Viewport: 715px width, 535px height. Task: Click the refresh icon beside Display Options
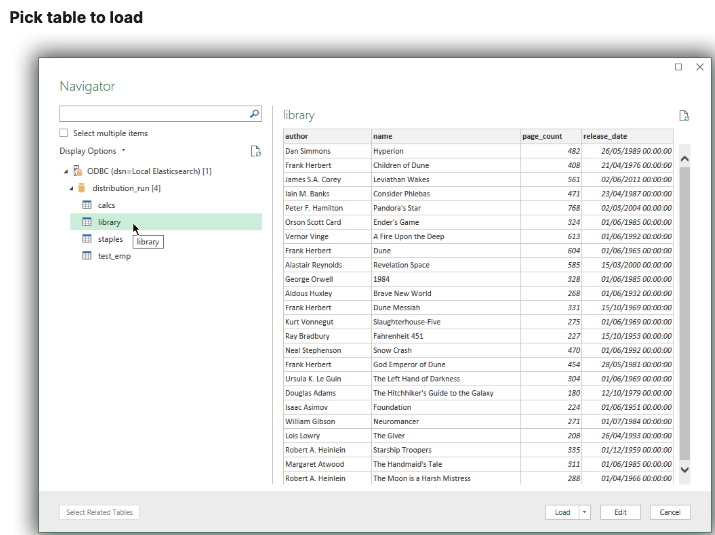pyautogui.click(x=256, y=151)
